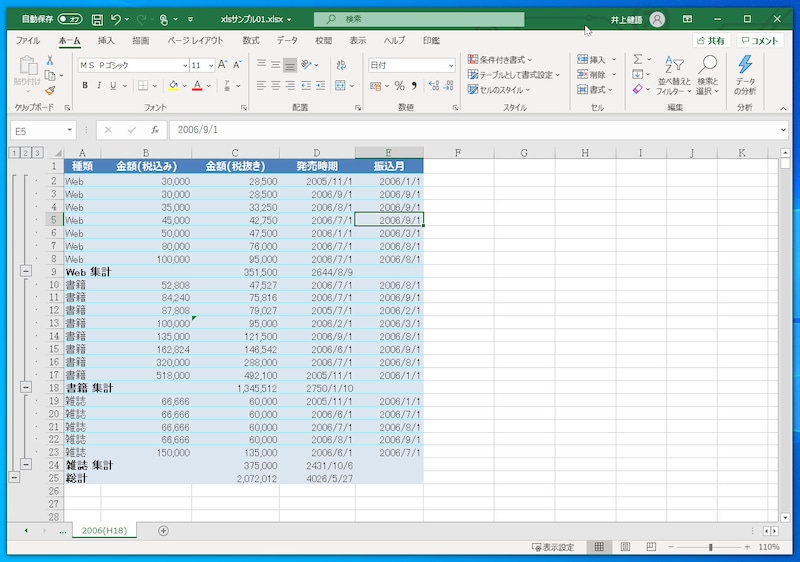Image resolution: width=800 pixels, height=562 pixels.
Task: Click the Bold formatting icon
Action: pos(85,85)
